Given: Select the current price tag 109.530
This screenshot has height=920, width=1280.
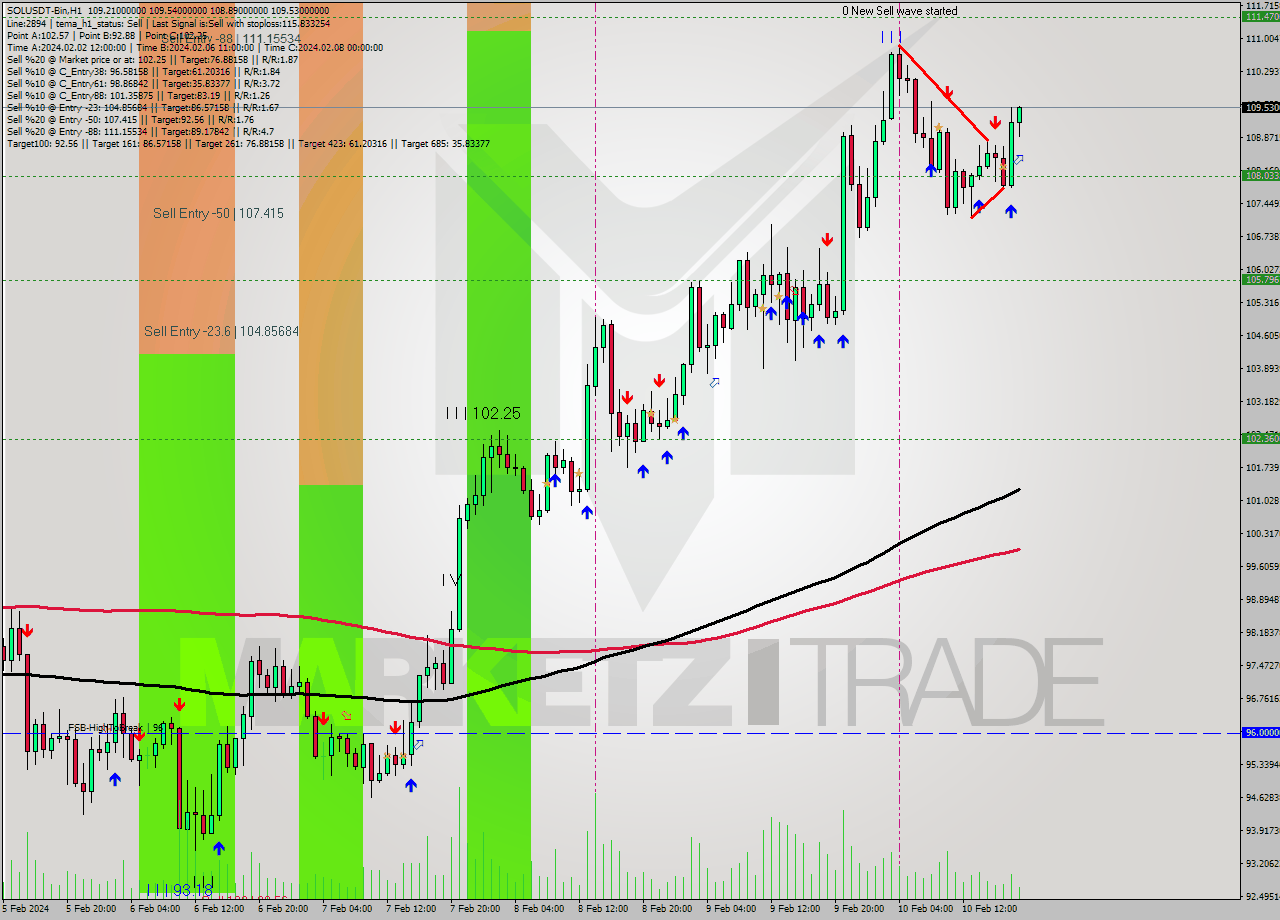Looking at the screenshot, I should coord(1260,107).
